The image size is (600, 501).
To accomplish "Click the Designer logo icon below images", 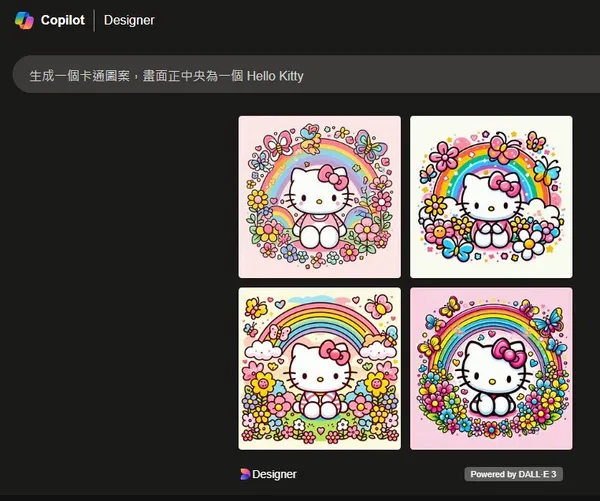I will tap(245, 474).
